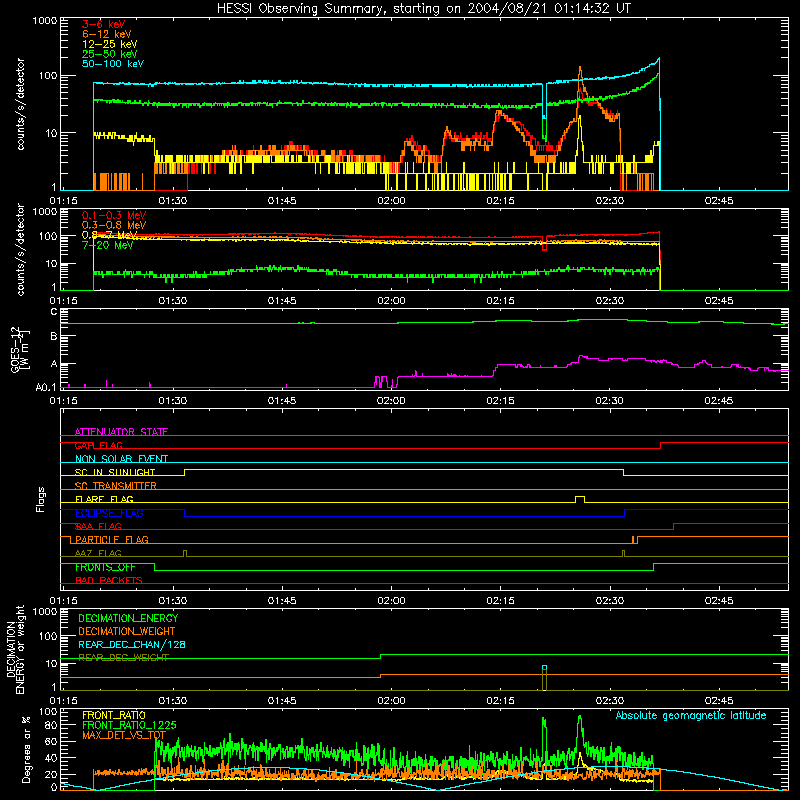Select the SC_IN_SUNLIGHT flag label
The image size is (800, 800).
(x=115, y=472)
